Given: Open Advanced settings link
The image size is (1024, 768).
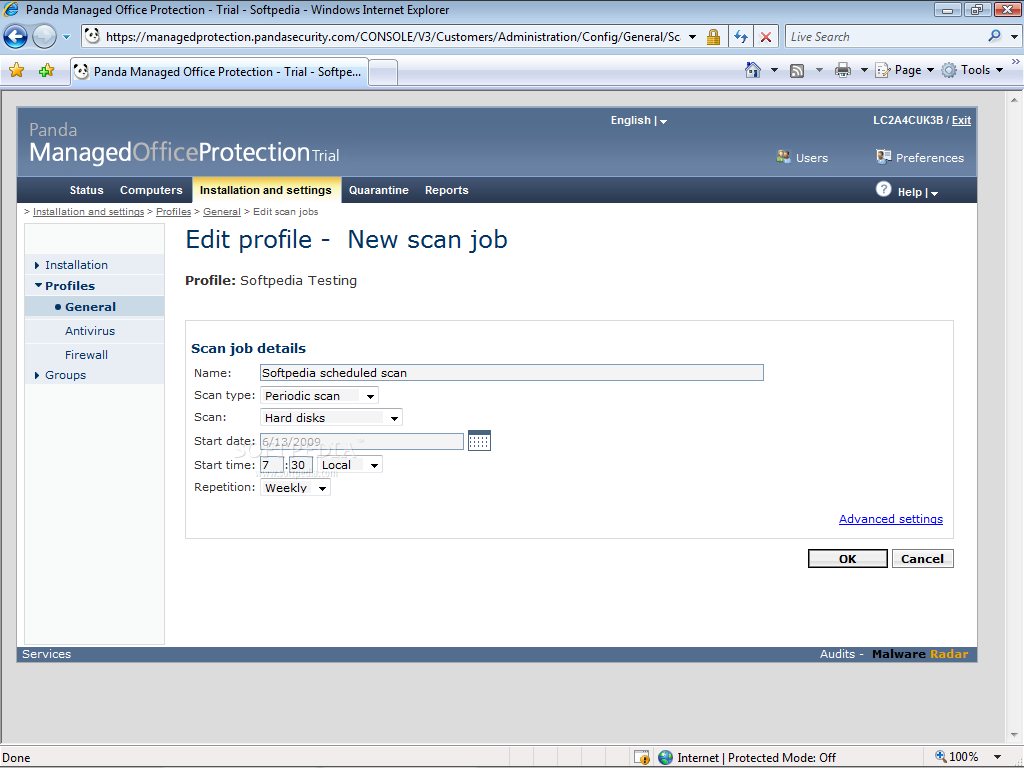Looking at the screenshot, I should click(x=891, y=519).
